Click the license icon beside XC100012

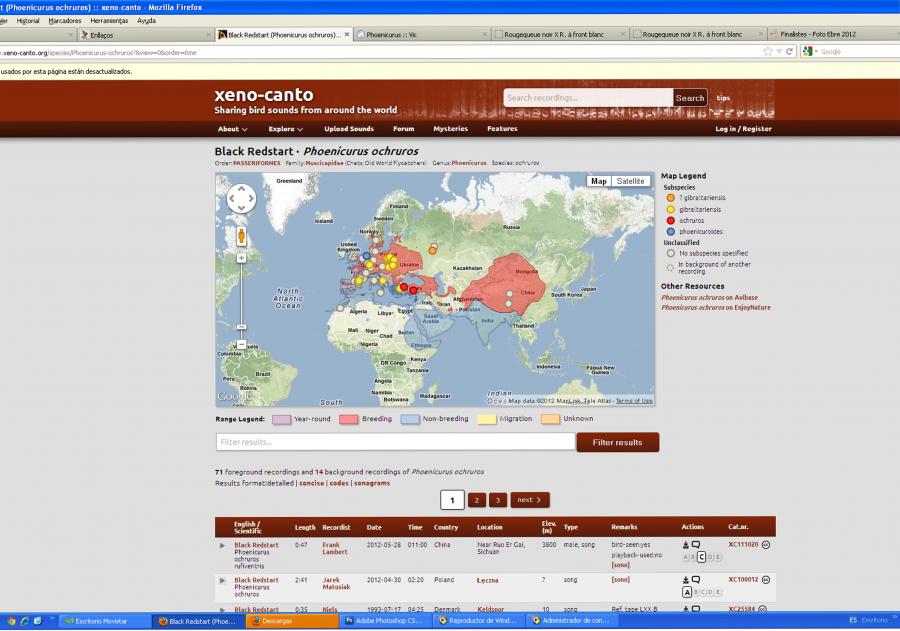766,580
